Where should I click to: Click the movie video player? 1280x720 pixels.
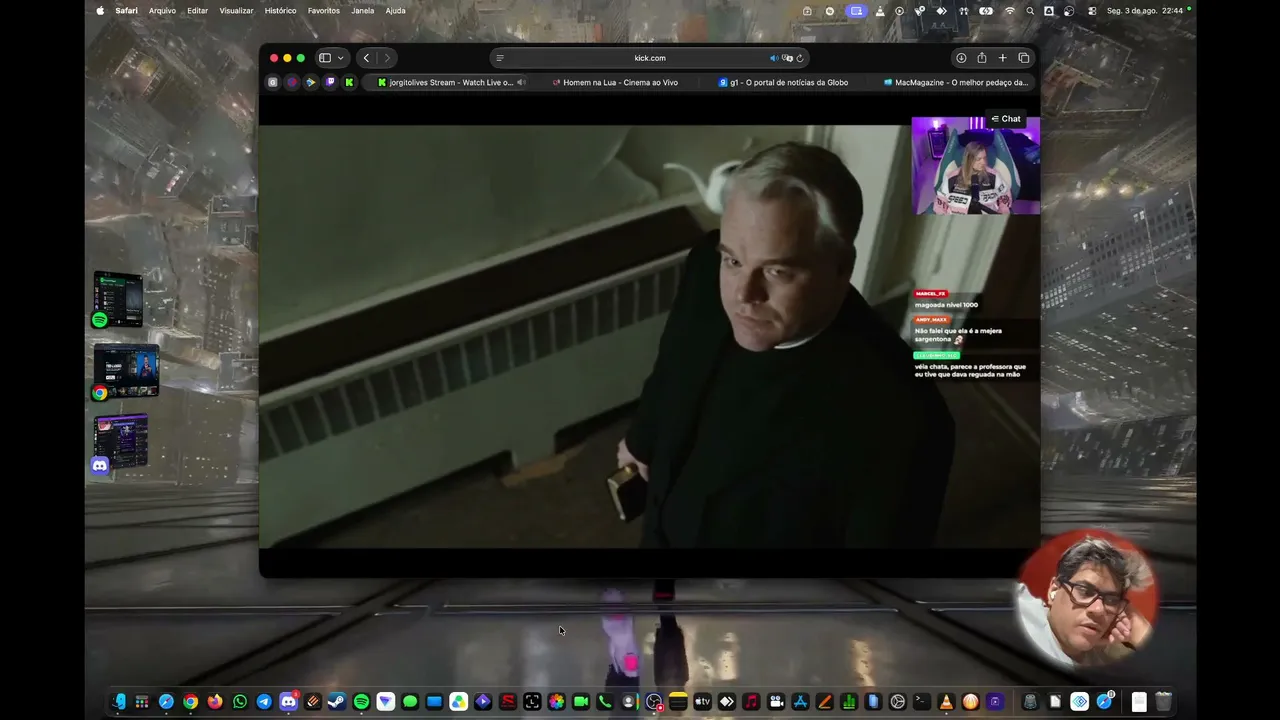585,336
